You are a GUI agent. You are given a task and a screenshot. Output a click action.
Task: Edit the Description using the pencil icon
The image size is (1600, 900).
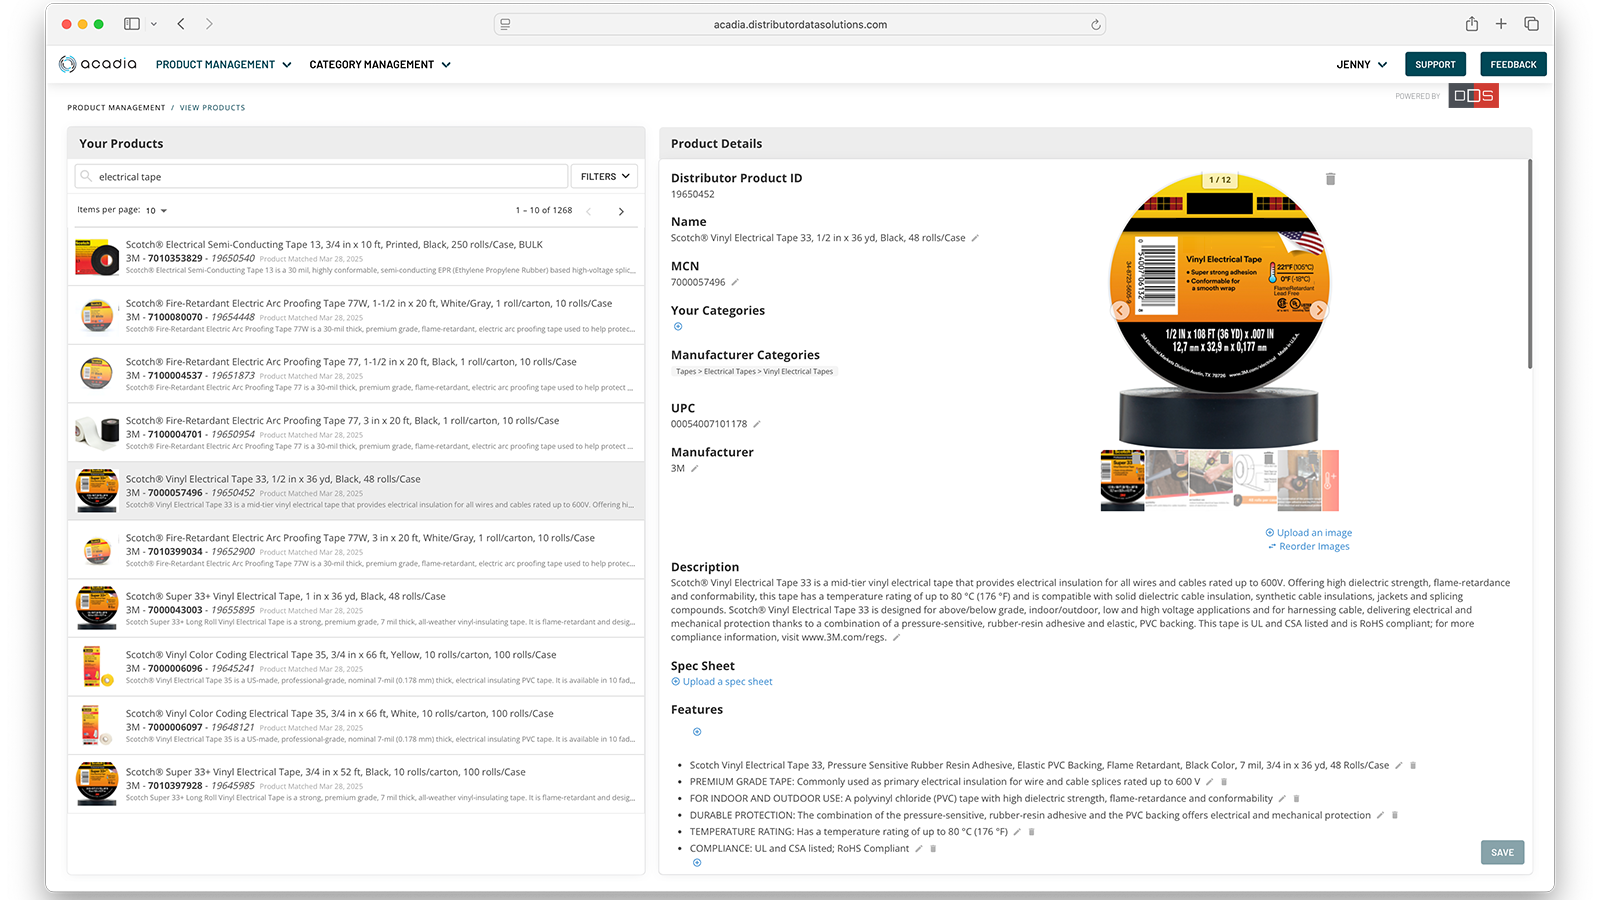[899, 635]
